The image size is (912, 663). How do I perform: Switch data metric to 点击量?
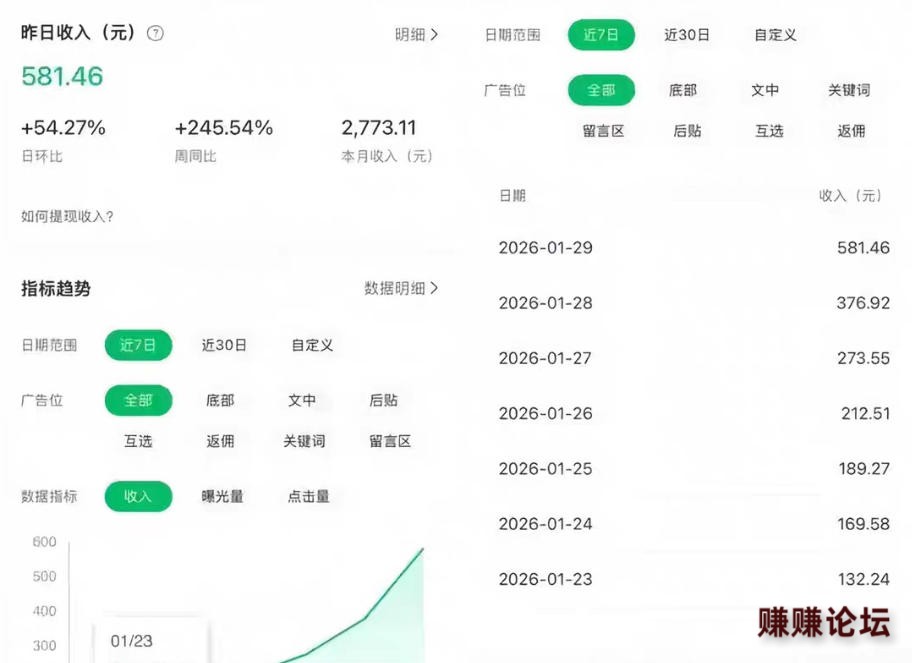pyautogui.click(x=309, y=496)
